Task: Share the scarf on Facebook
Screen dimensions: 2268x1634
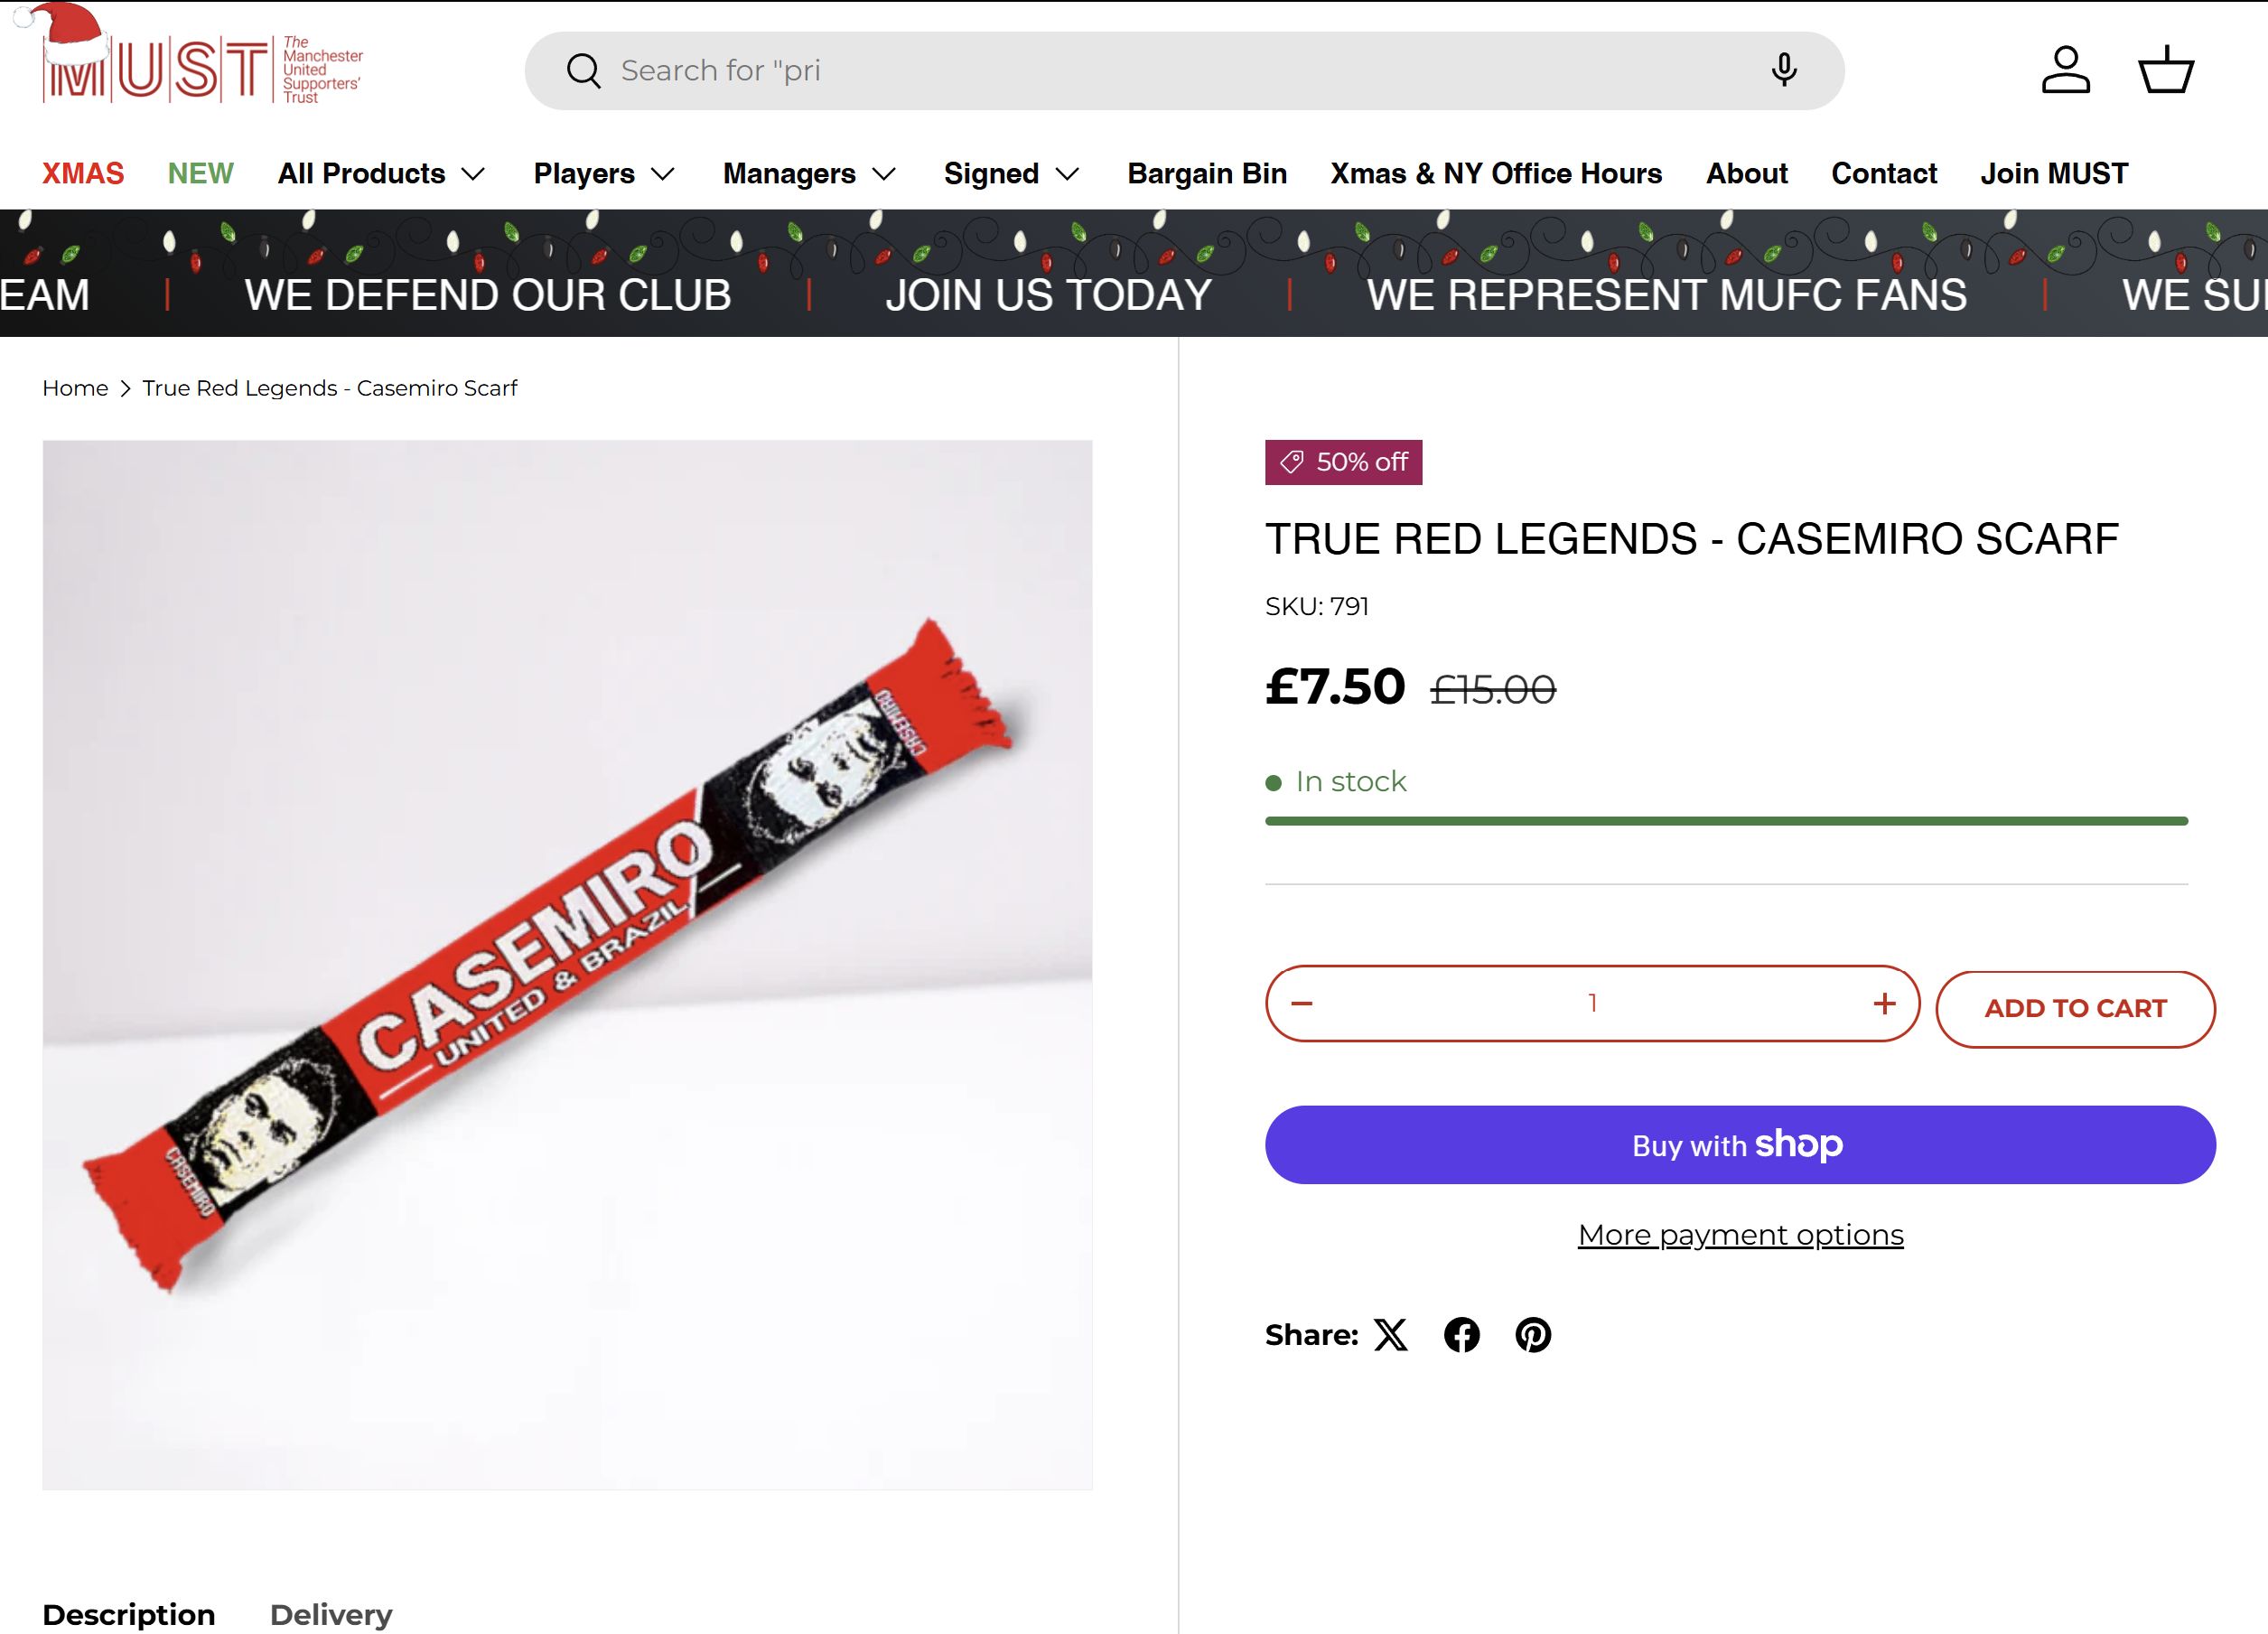Action: (1461, 1335)
